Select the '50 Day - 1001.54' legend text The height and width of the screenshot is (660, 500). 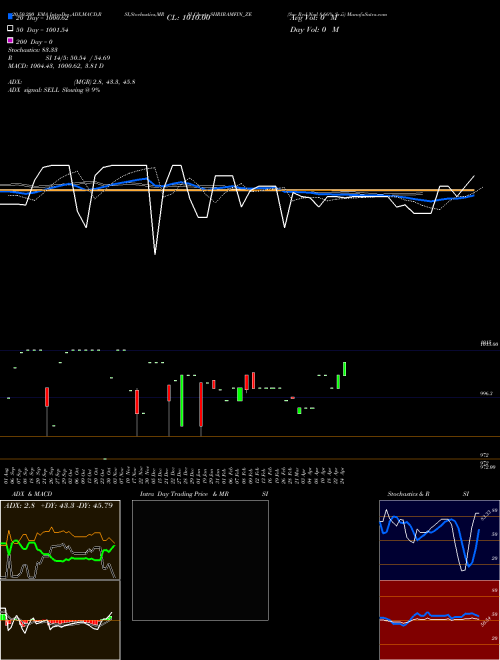(x=42, y=30)
